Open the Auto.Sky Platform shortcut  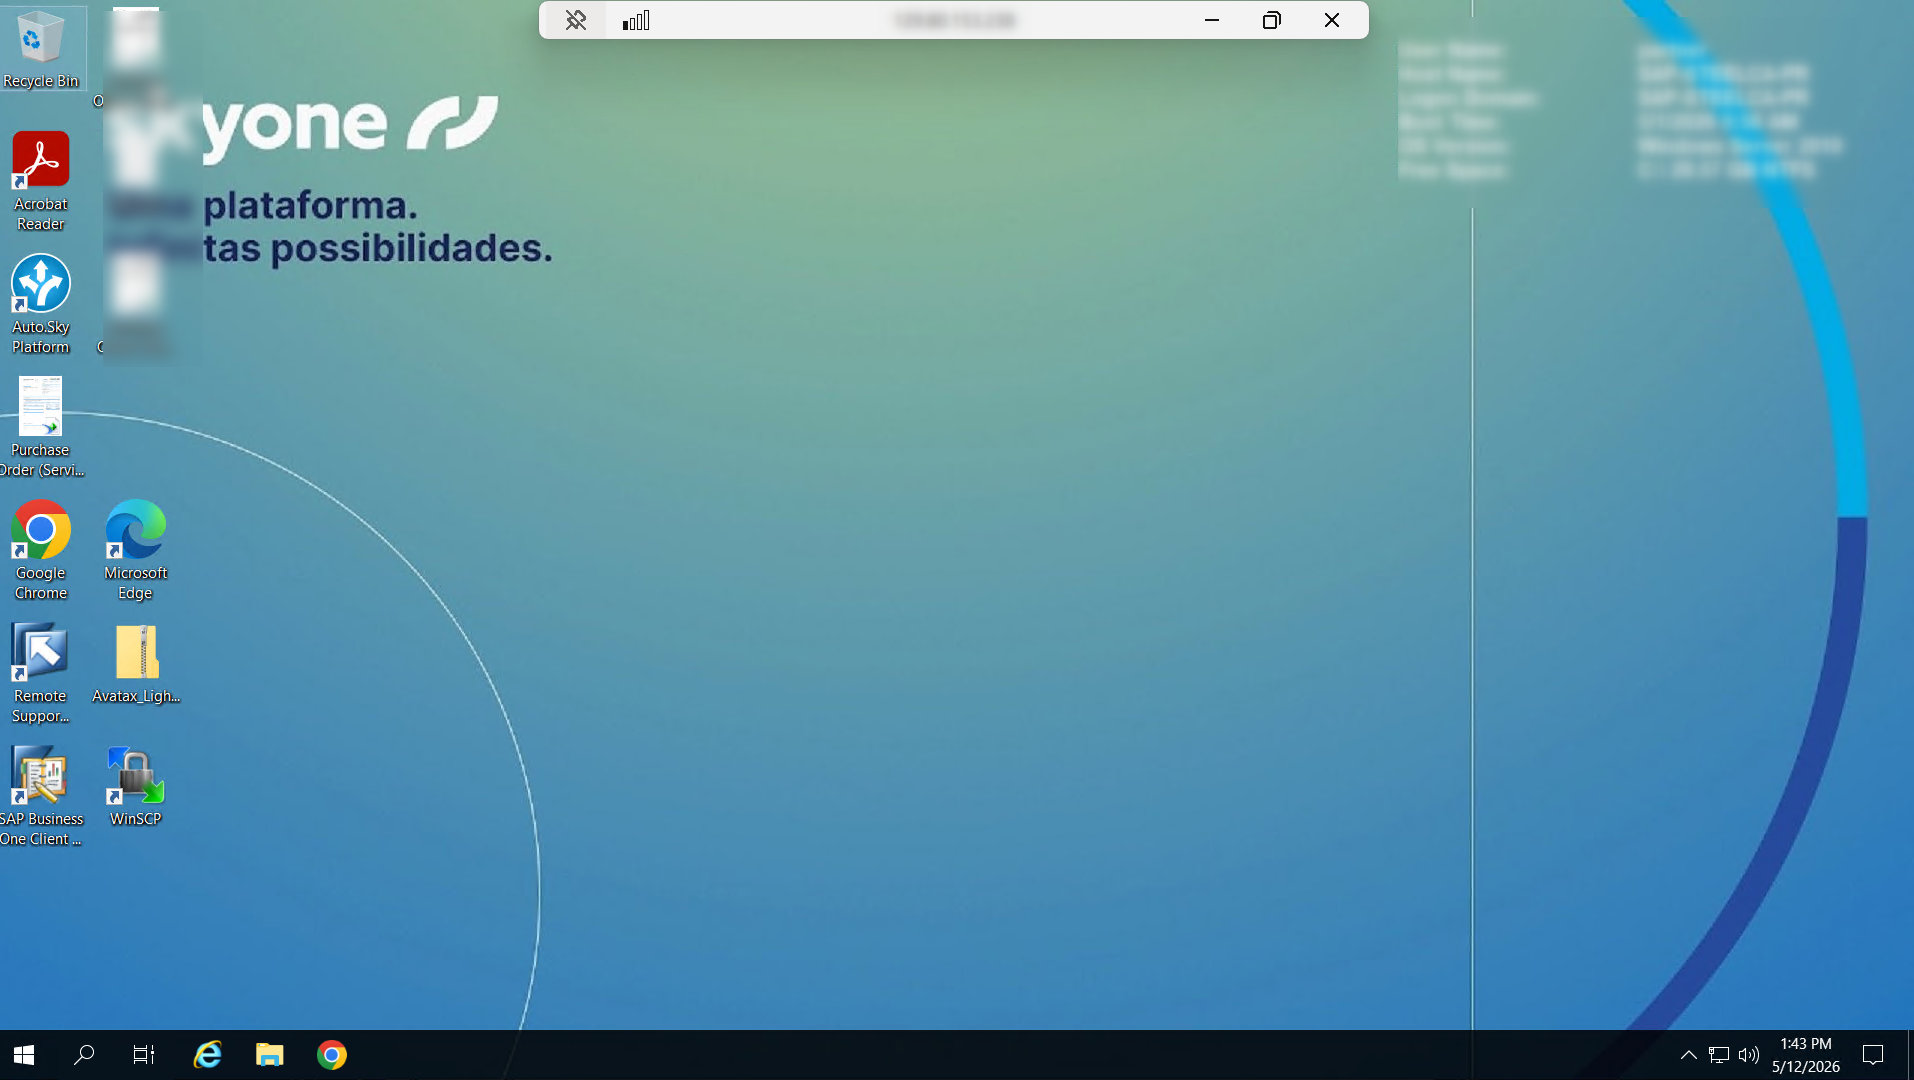click(41, 304)
